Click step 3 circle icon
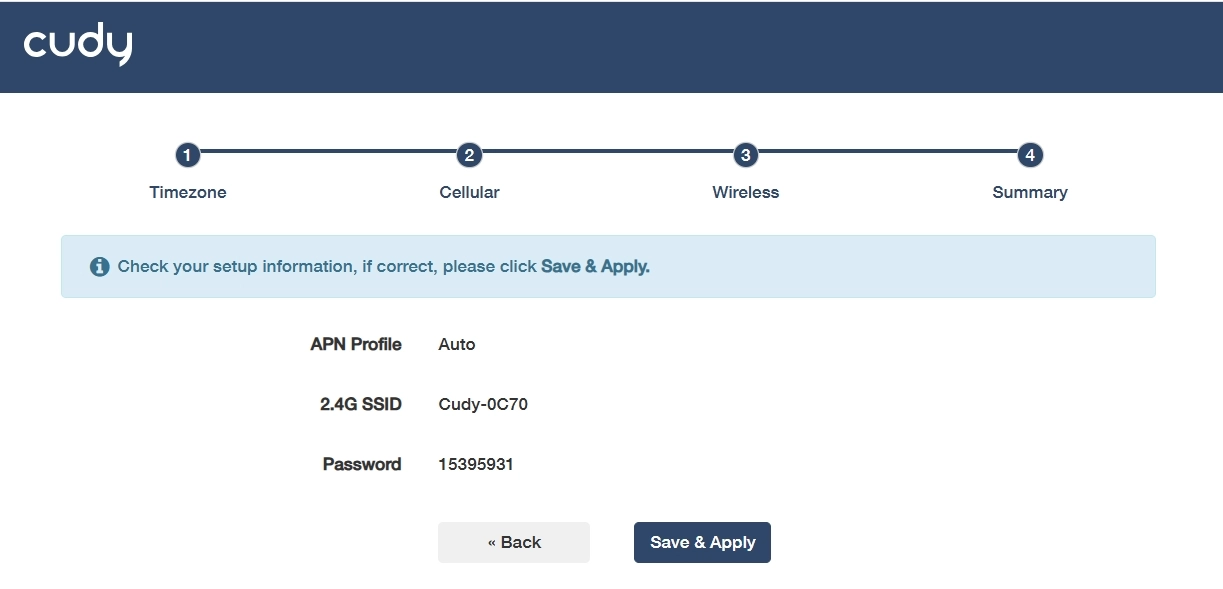1223x589 pixels. click(745, 155)
